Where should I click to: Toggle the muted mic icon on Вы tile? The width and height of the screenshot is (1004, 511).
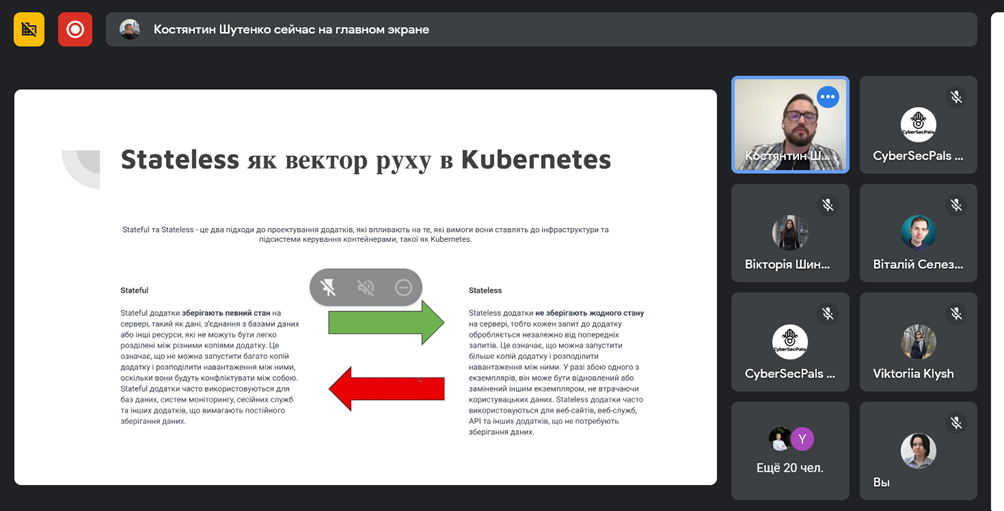coord(956,423)
